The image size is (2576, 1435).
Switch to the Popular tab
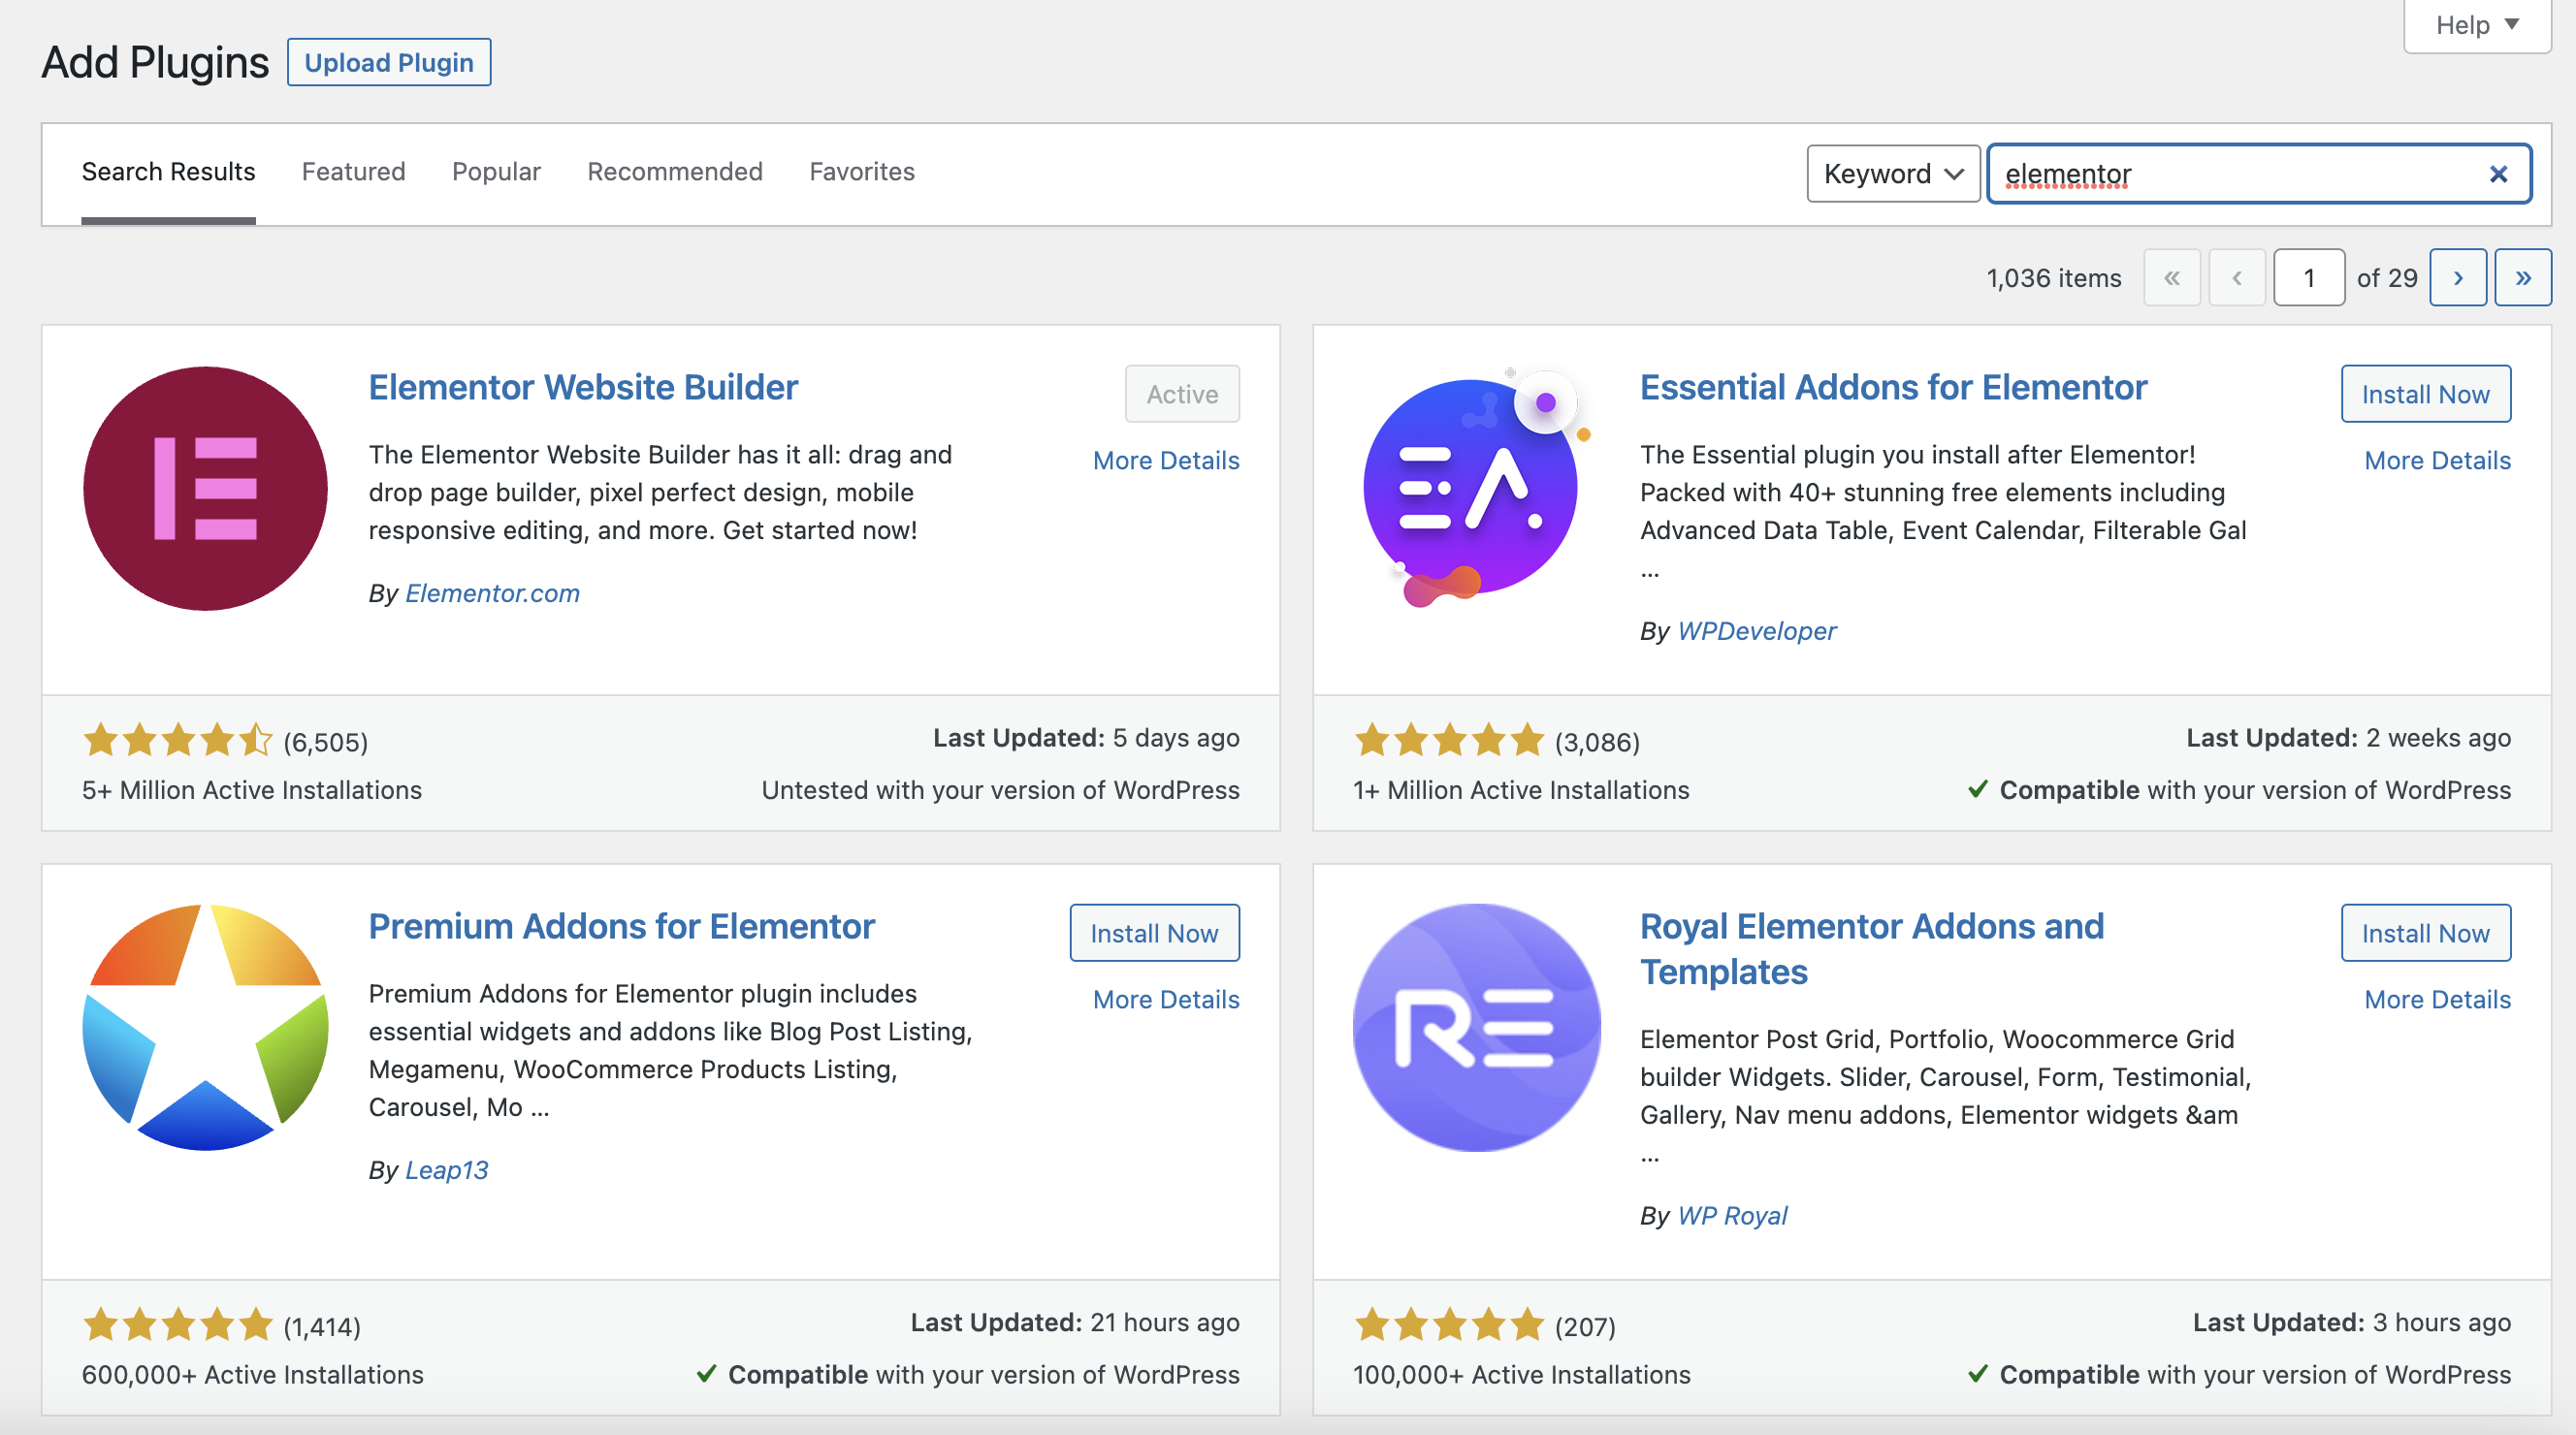click(x=496, y=172)
